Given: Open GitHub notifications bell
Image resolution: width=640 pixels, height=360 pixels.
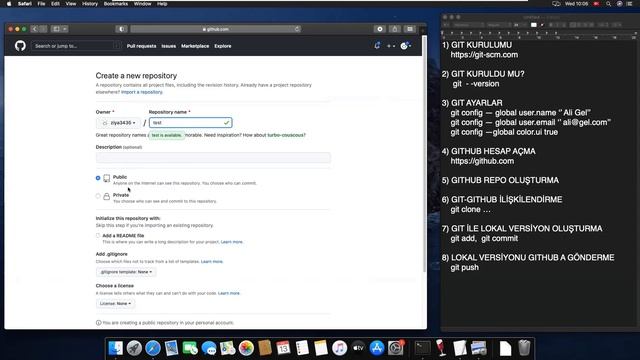Looking at the screenshot, I should [377, 46].
